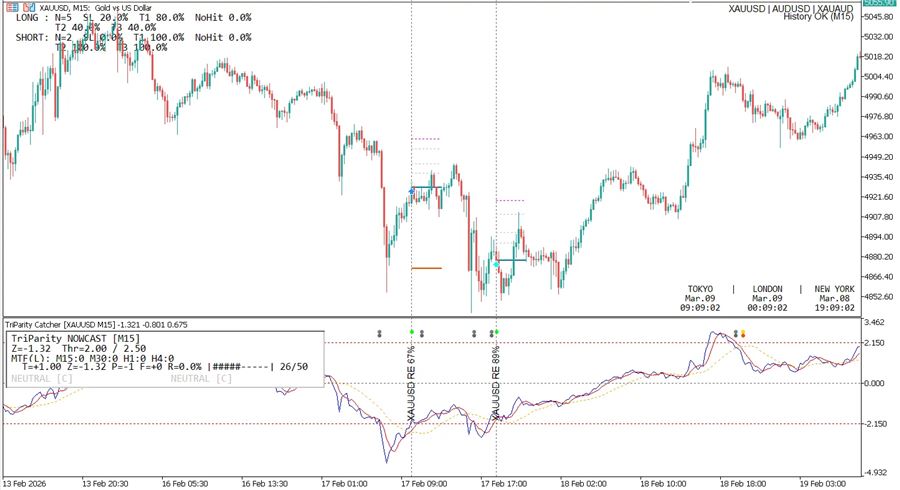900x490 pixels.
Task: Click the 26/50 progress bar readout
Action: coord(258,367)
